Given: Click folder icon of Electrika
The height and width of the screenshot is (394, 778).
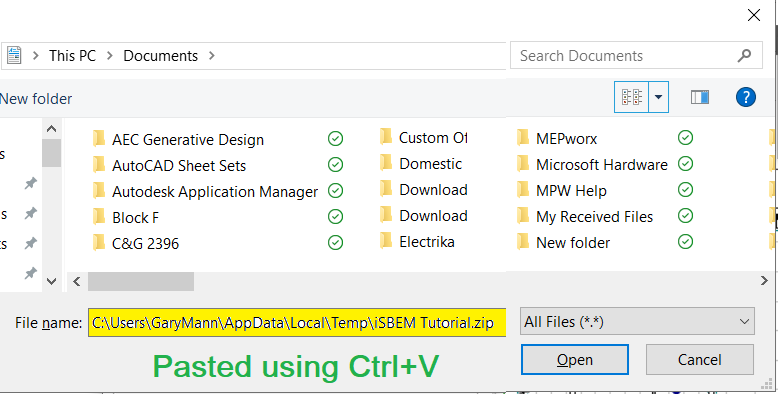Looking at the screenshot, I should (386, 240).
